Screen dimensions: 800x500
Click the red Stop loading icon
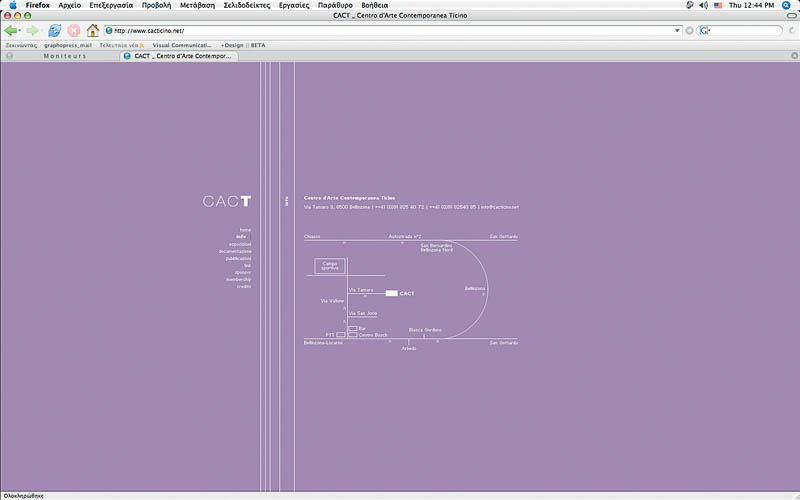coord(74,31)
